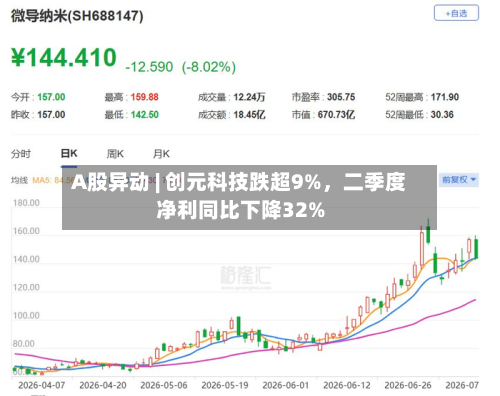Click the percent change (-8.02%)

209,67
